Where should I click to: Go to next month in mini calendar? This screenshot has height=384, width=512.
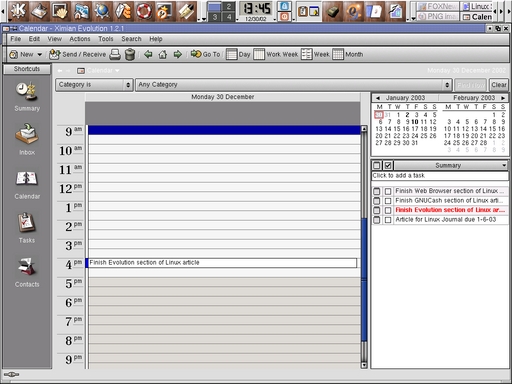click(x=503, y=98)
